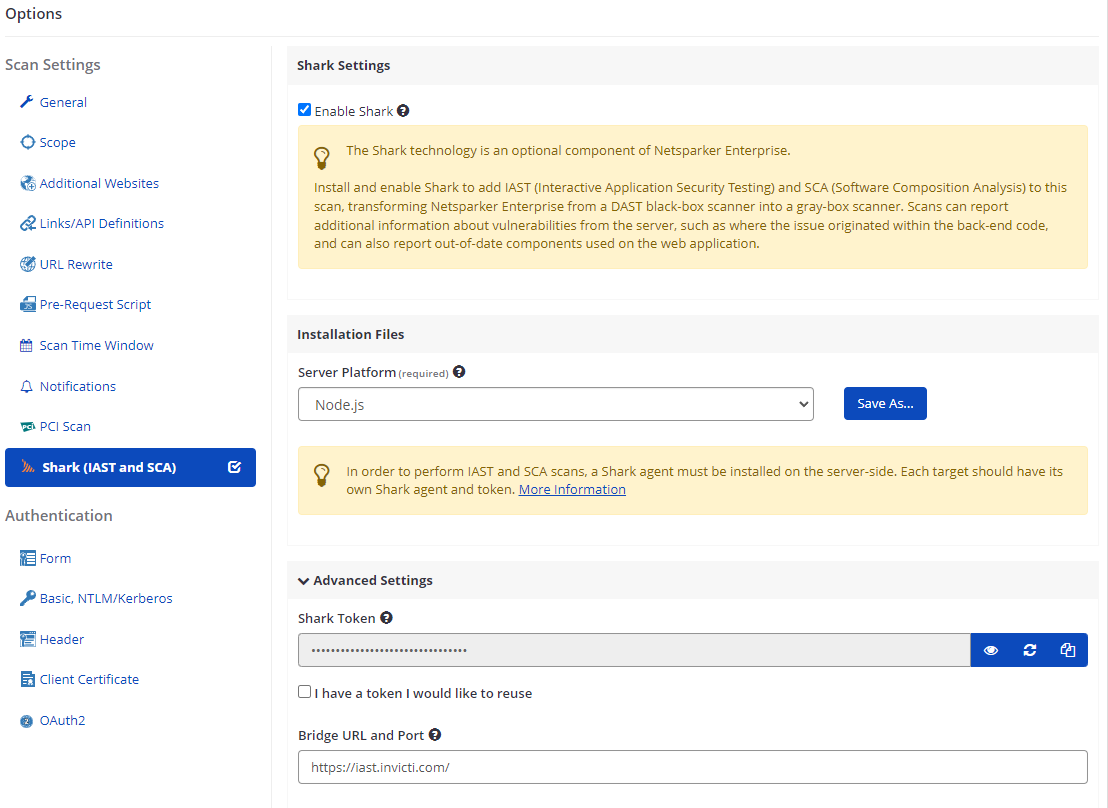Select Shark (IAST and SCA) menu item

pyautogui.click(x=130, y=467)
